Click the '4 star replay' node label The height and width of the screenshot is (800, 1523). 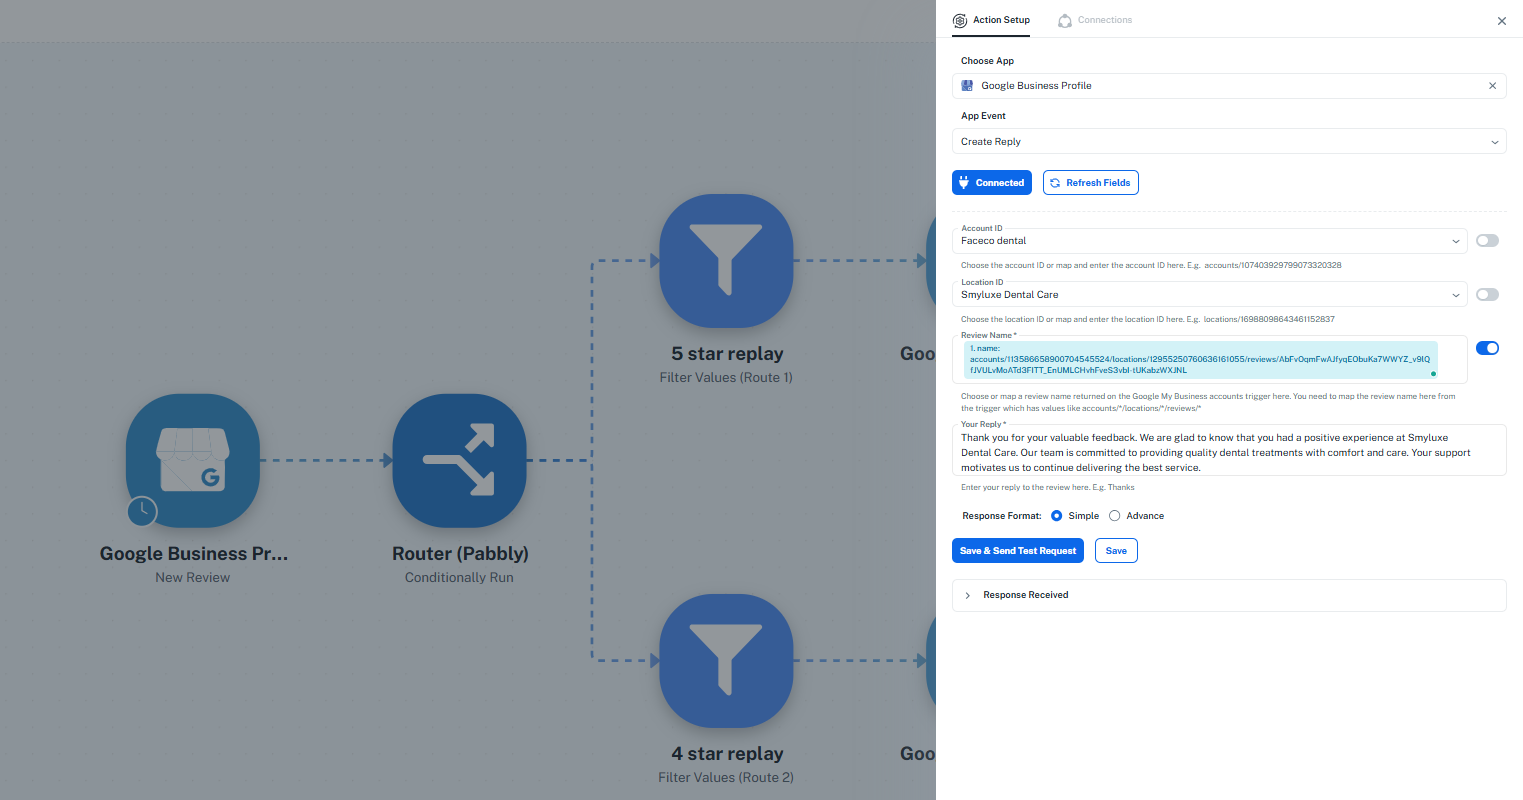[x=727, y=754]
